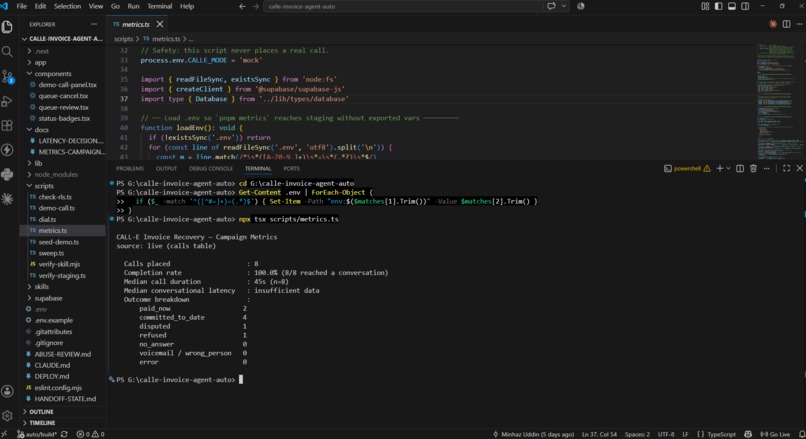806x439 pixels.
Task: Click Ln 37, Col 54 cursor position
Action: tap(599, 434)
